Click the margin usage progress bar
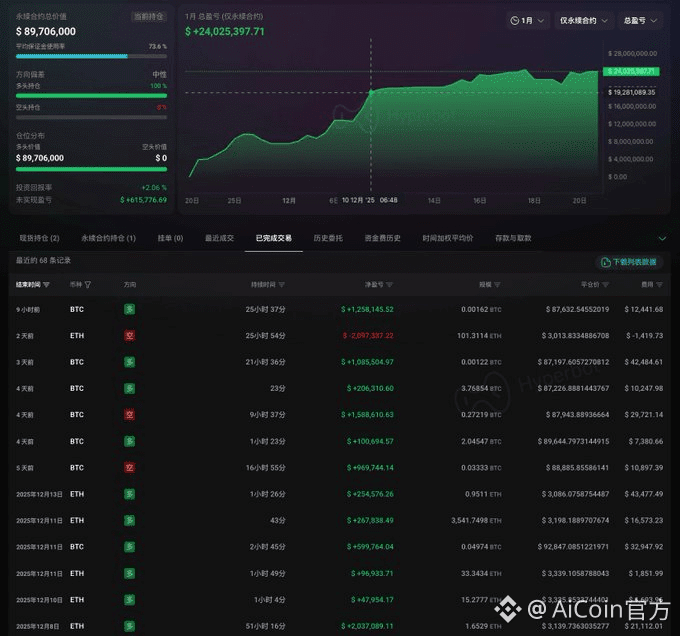Screen dimensions: 680x636 tap(91, 56)
